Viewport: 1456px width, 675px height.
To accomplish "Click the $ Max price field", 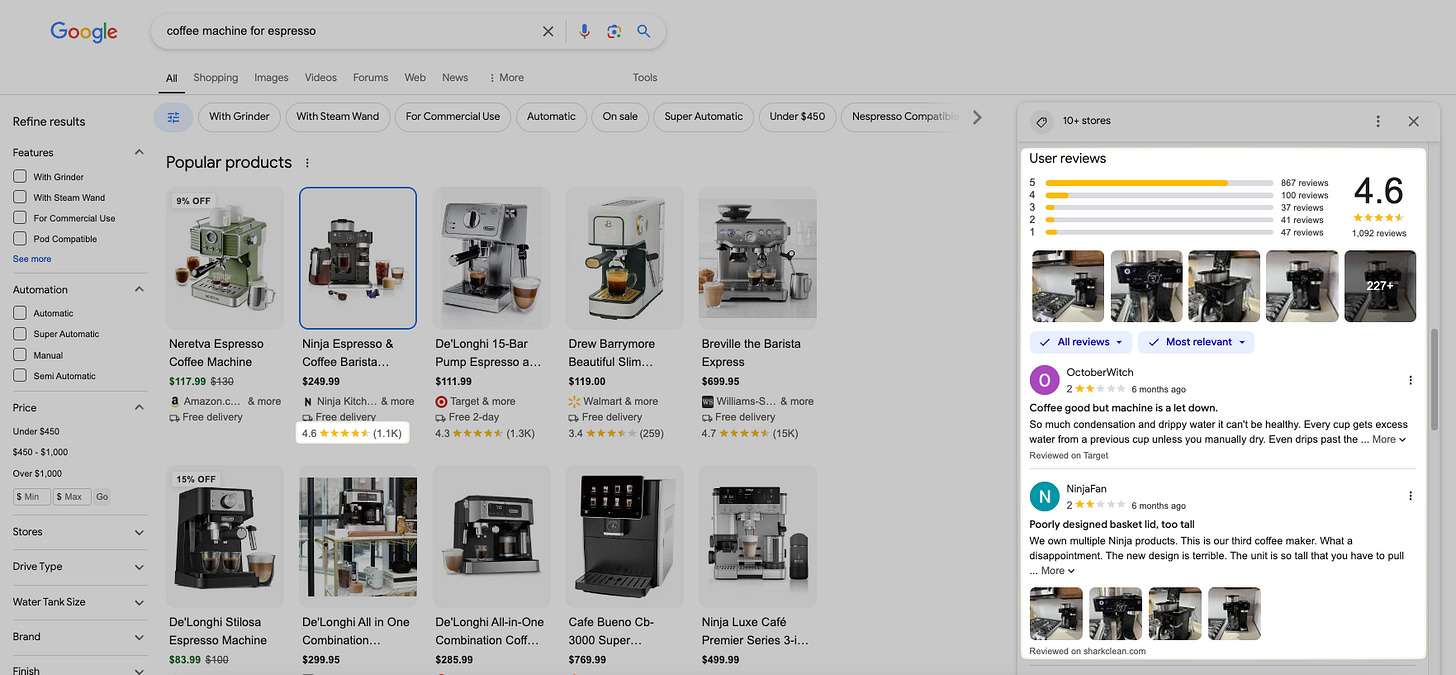I will [x=72, y=497].
